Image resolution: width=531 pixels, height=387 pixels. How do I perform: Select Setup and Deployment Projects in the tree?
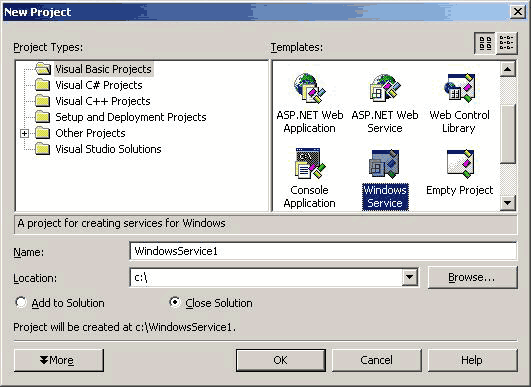click(131, 117)
